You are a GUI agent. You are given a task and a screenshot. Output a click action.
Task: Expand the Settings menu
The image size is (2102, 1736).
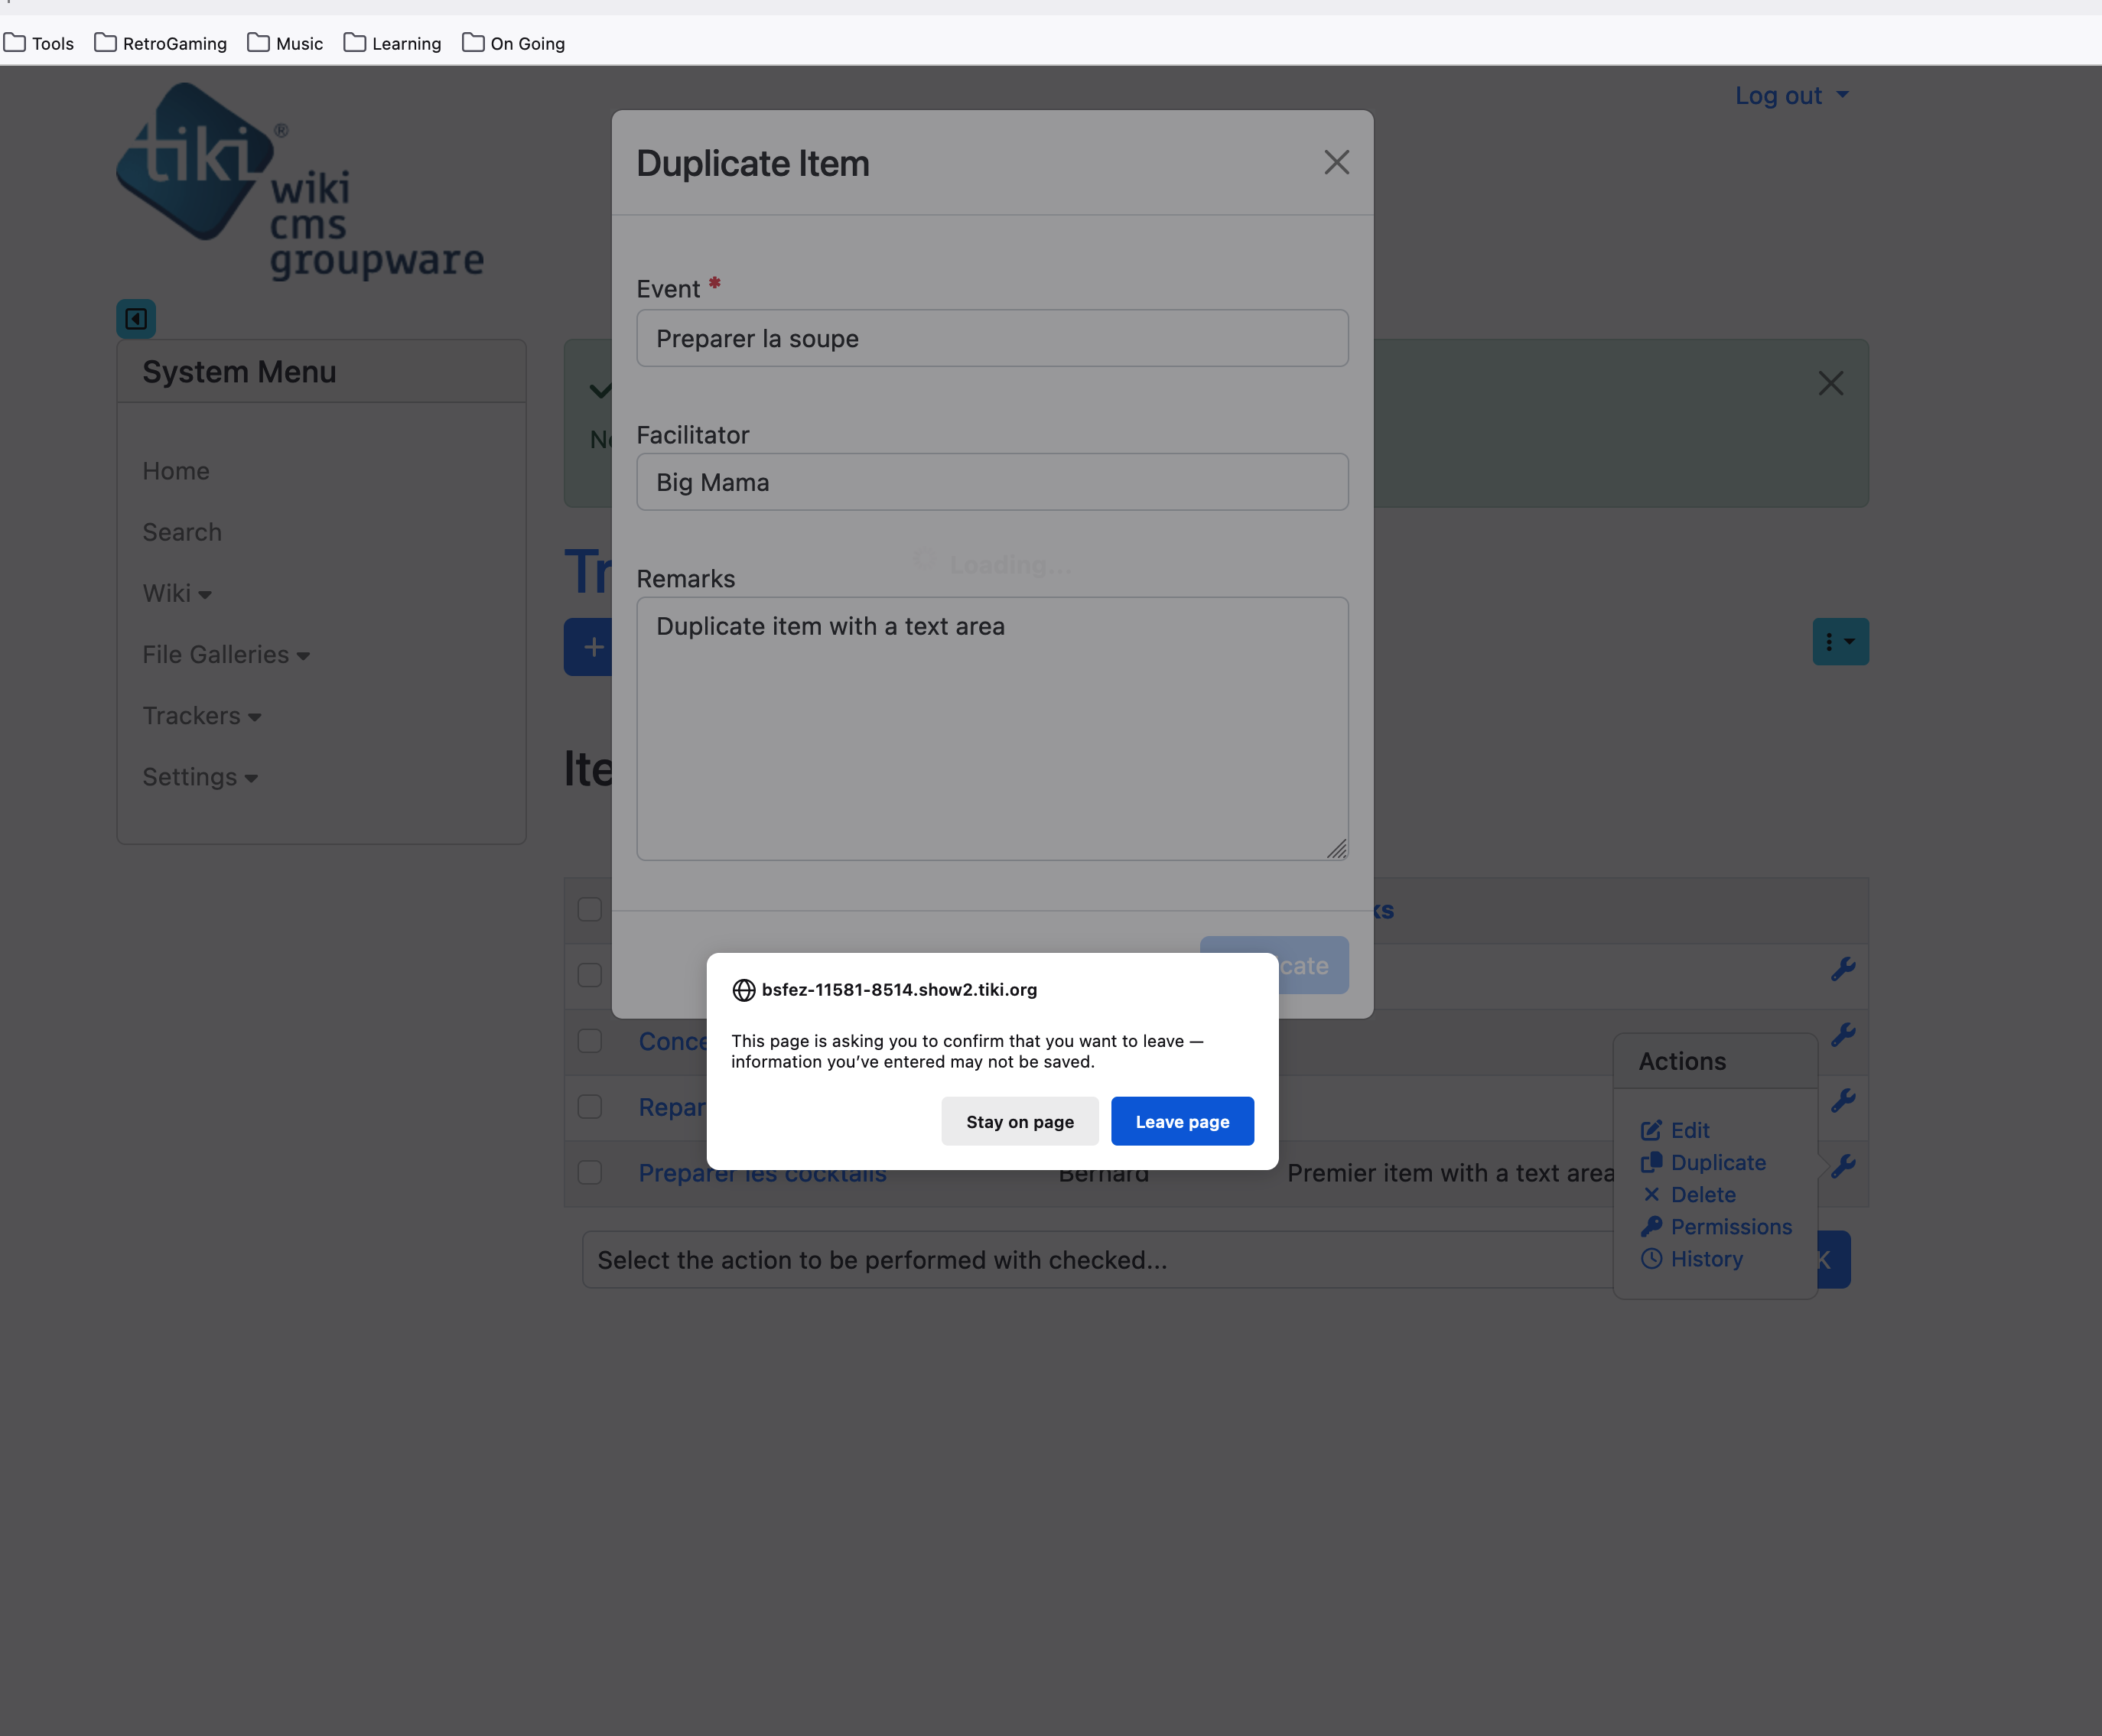pos(200,777)
